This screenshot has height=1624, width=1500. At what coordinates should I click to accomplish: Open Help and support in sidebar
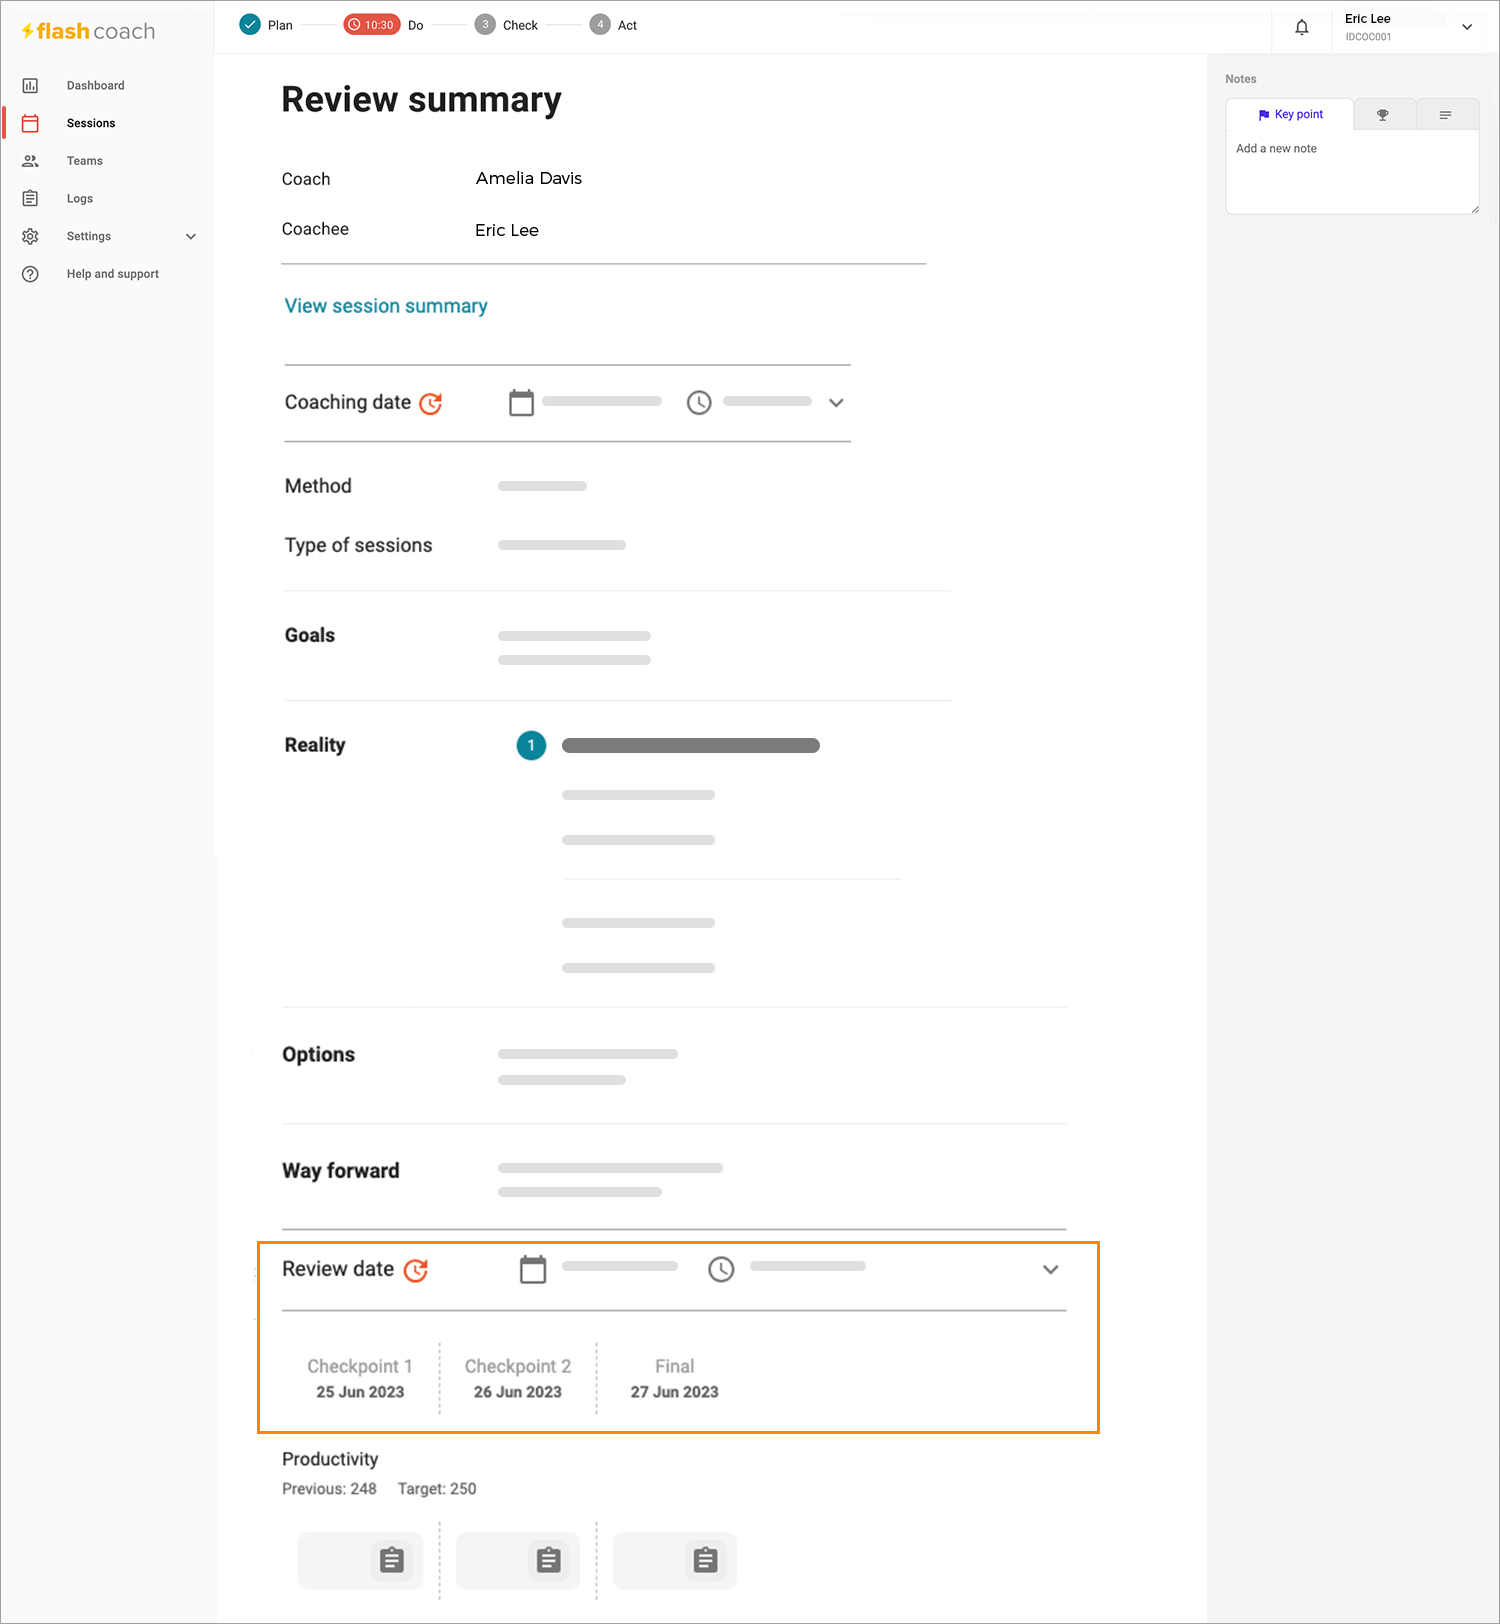click(x=113, y=274)
